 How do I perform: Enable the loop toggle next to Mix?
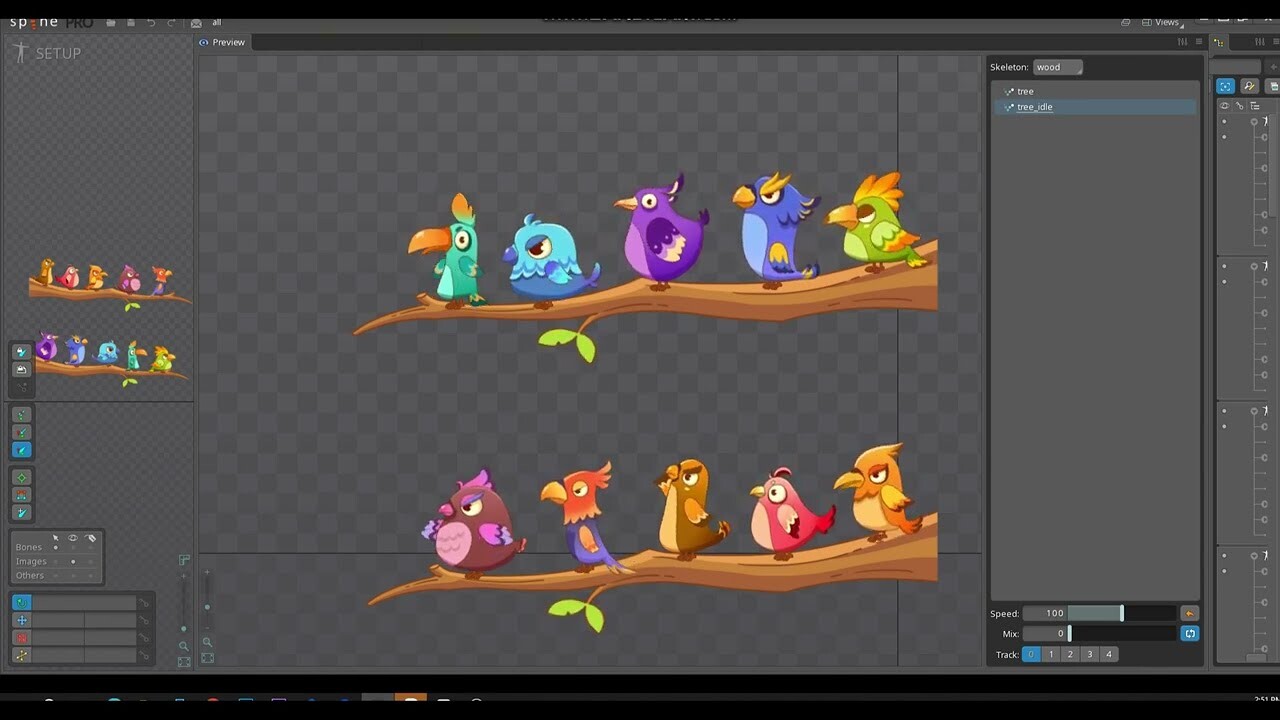click(x=1189, y=633)
